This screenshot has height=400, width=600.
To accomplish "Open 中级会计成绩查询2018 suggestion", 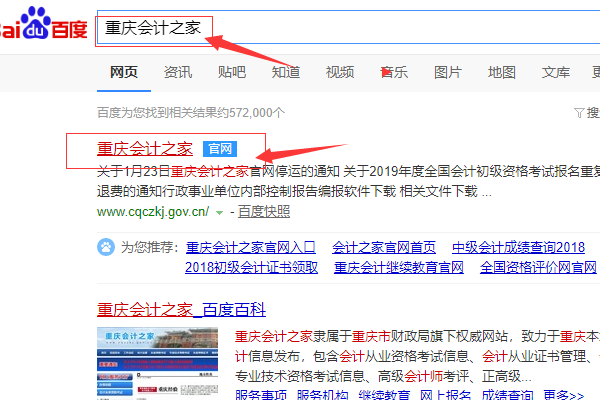I will [518, 248].
